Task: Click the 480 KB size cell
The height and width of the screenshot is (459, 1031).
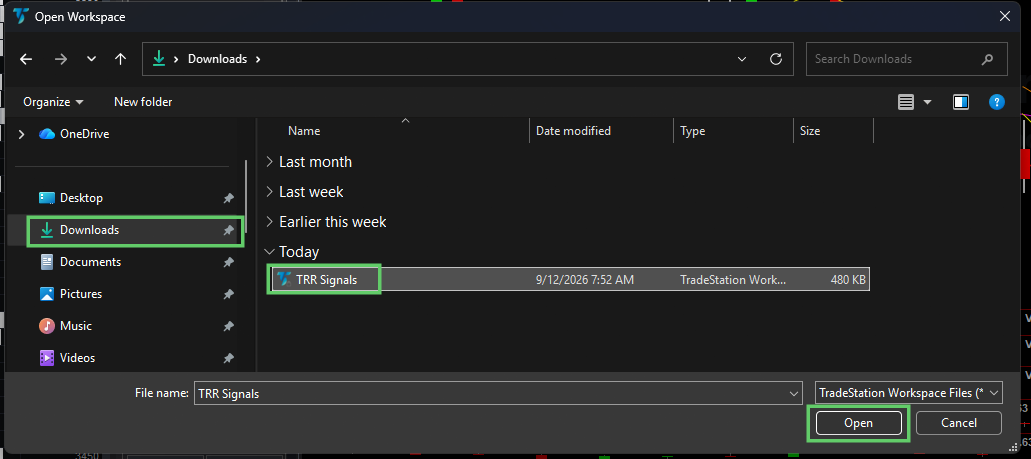Action: tap(848, 279)
